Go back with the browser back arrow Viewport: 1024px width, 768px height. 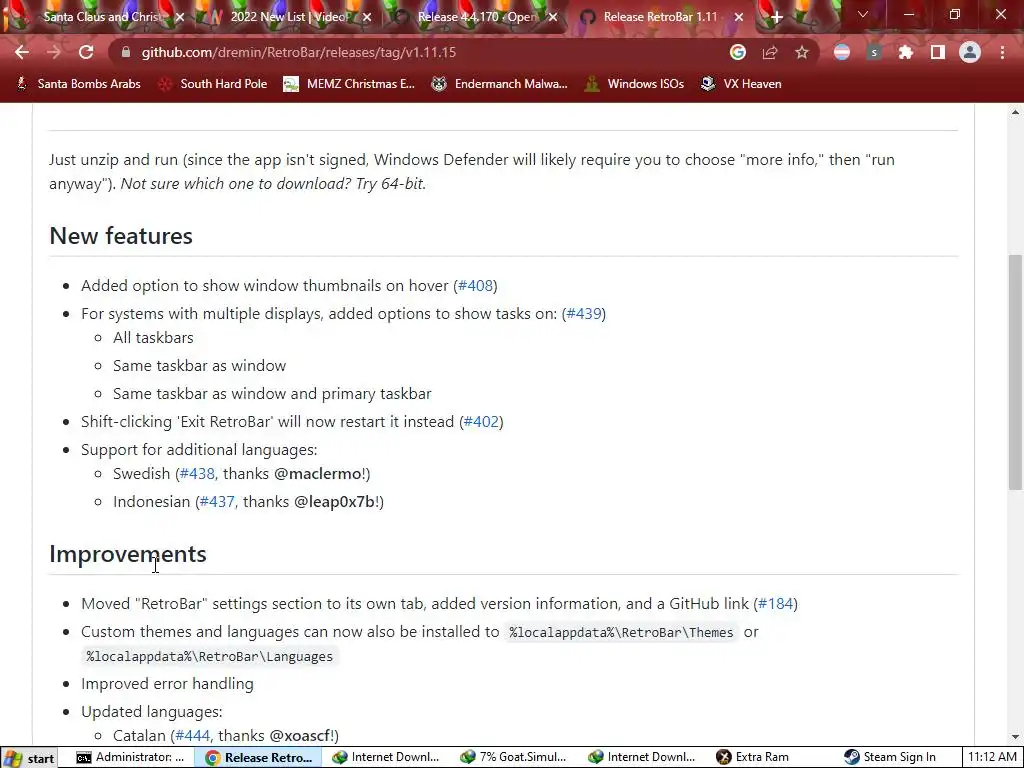22,52
